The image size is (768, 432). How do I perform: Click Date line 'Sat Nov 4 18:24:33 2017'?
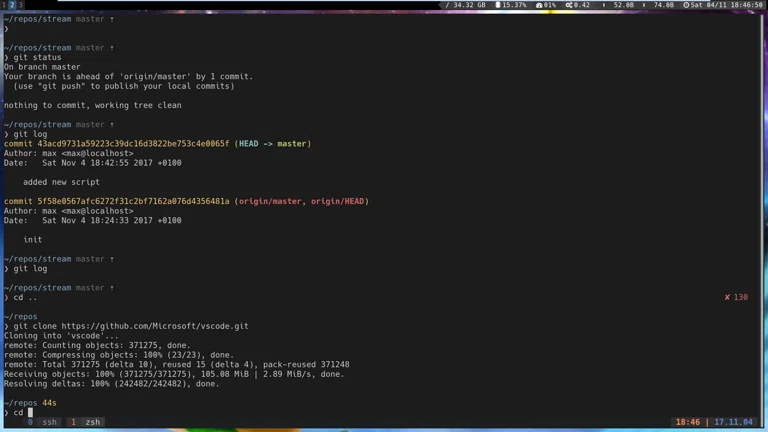[93, 220]
